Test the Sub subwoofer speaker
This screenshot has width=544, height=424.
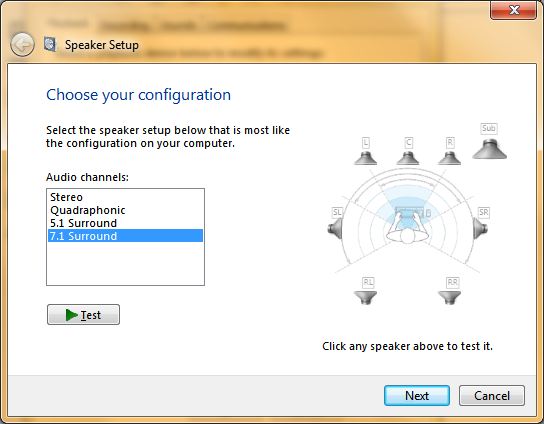point(490,149)
